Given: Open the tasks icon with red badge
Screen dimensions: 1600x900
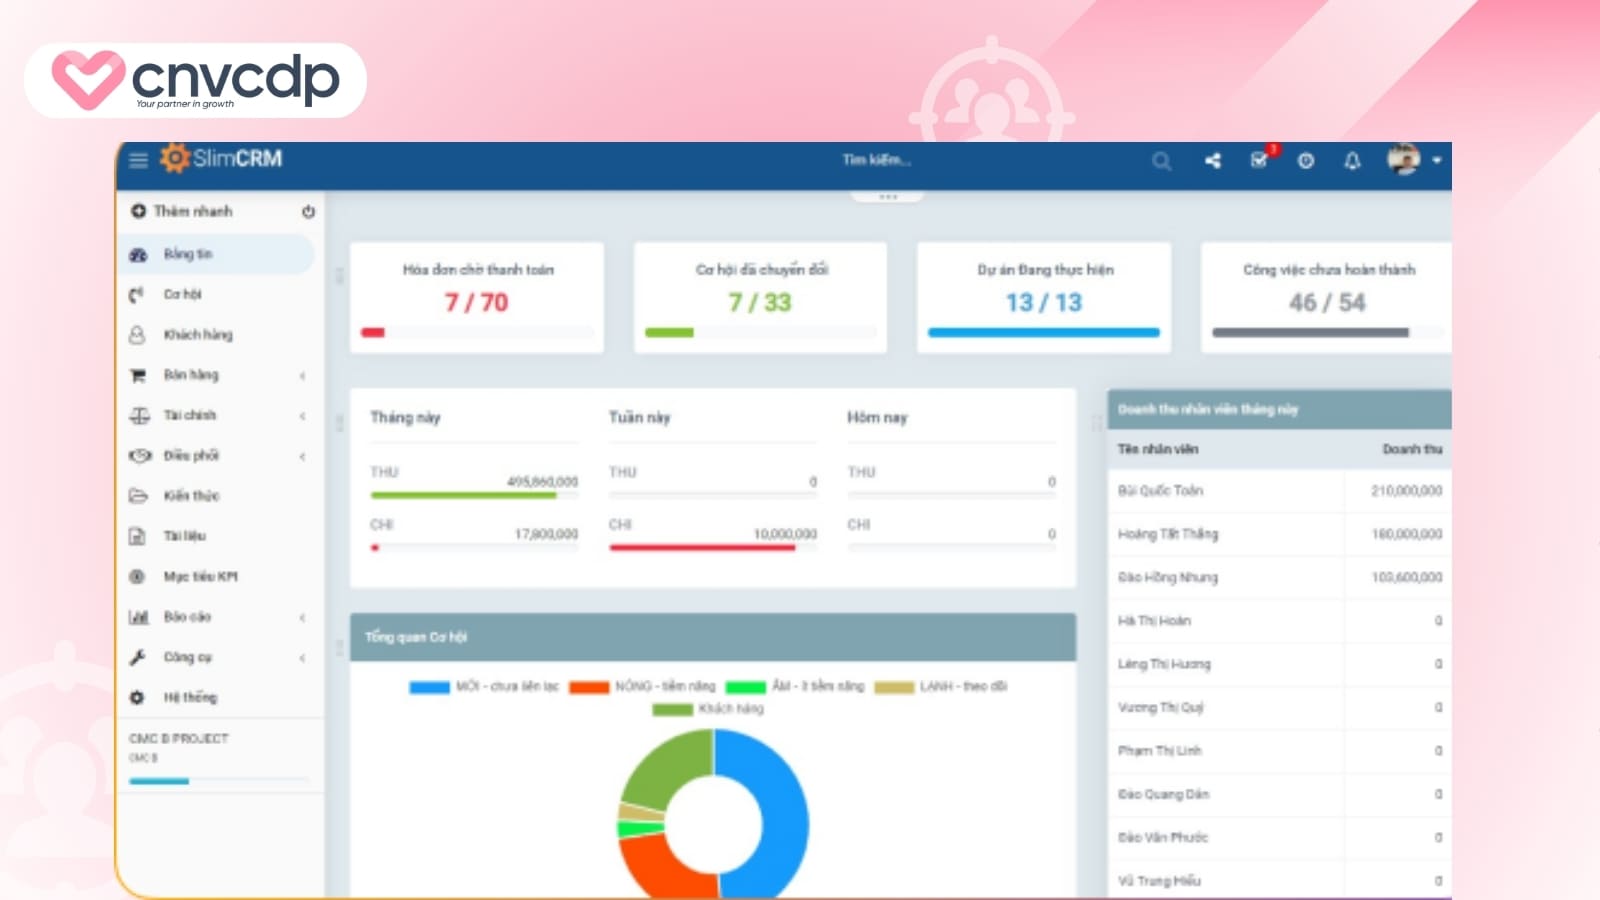Looking at the screenshot, I should (1259, 160).
